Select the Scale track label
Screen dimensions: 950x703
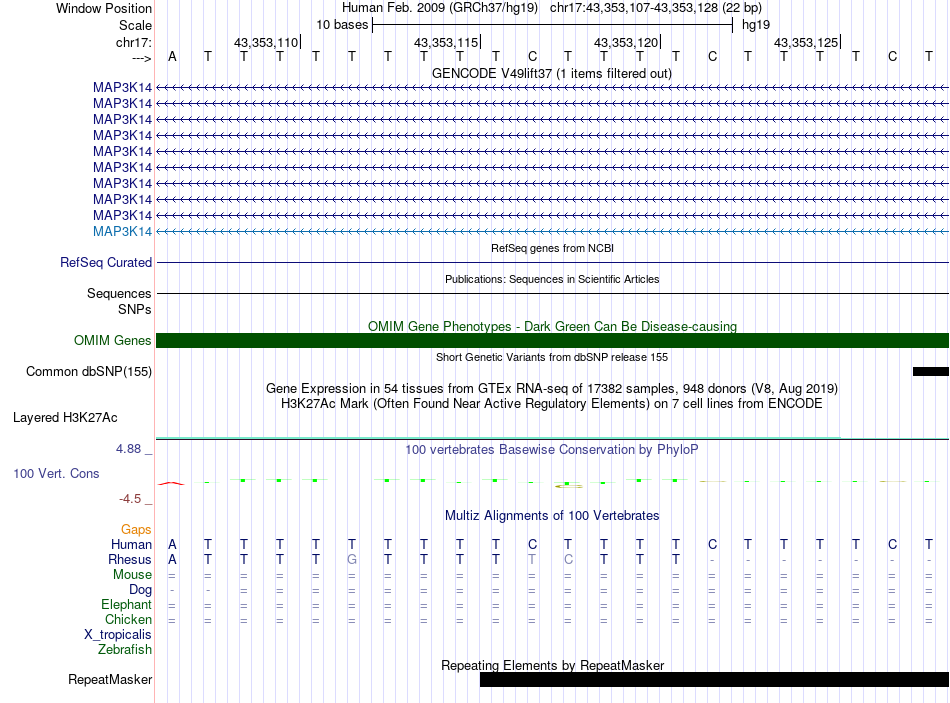(135, 25)
